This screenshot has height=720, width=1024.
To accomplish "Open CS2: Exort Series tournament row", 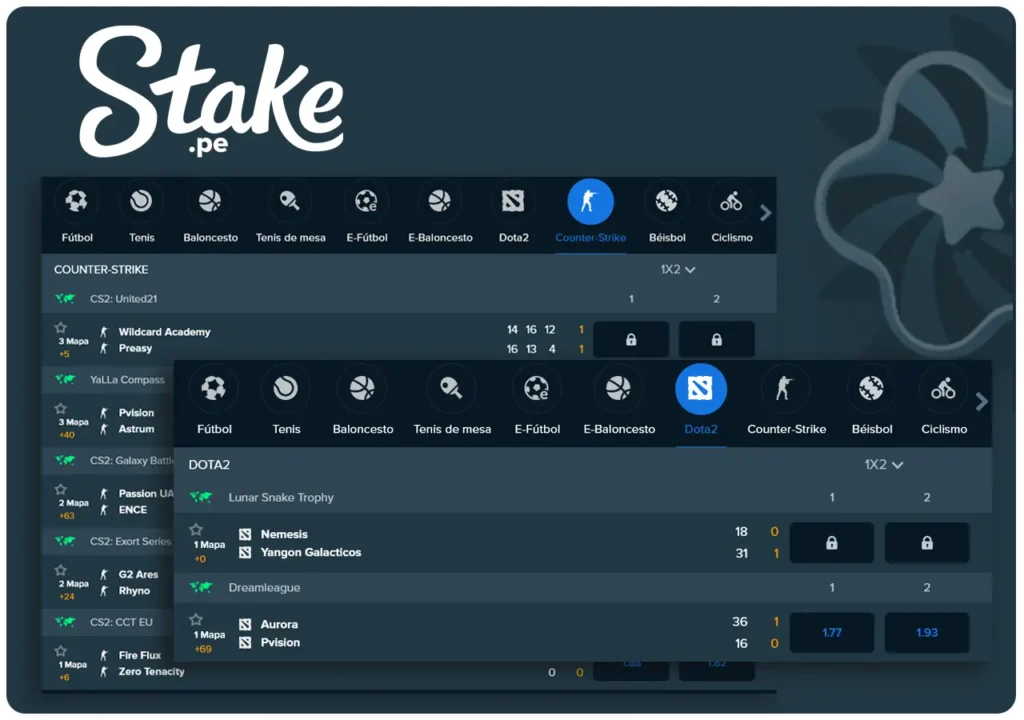I will (x=131, y=541).
